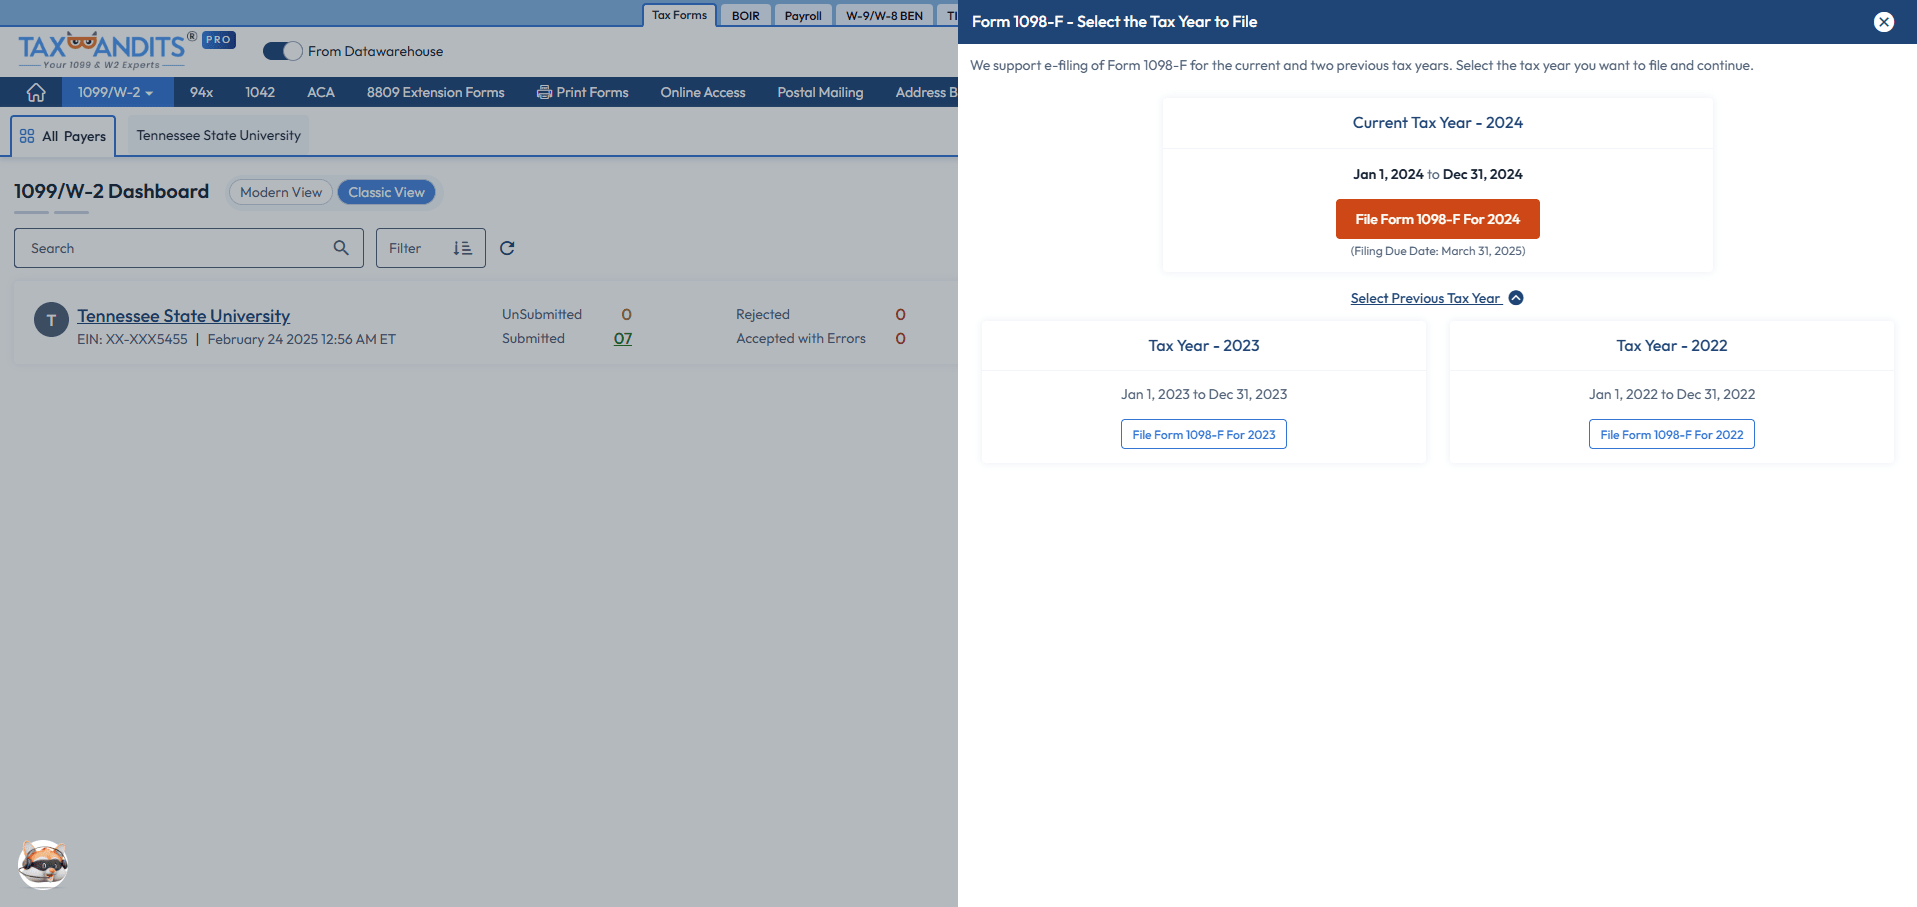Click the refresh icon beside Filter
Viewport: 1917px width, 907px height.
pos(507,248)
